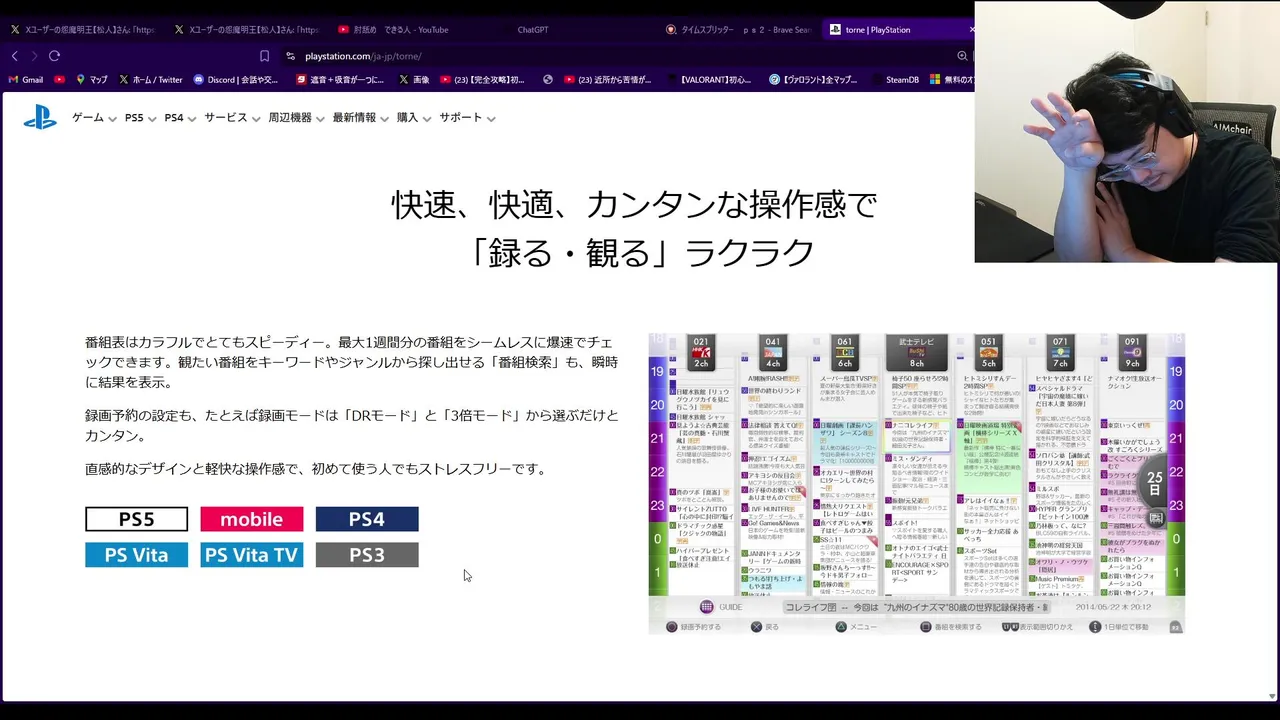The width and height of the screenshot is (1280, 720).
Task: Click the browser forward arrow
Action: (34, 56)
